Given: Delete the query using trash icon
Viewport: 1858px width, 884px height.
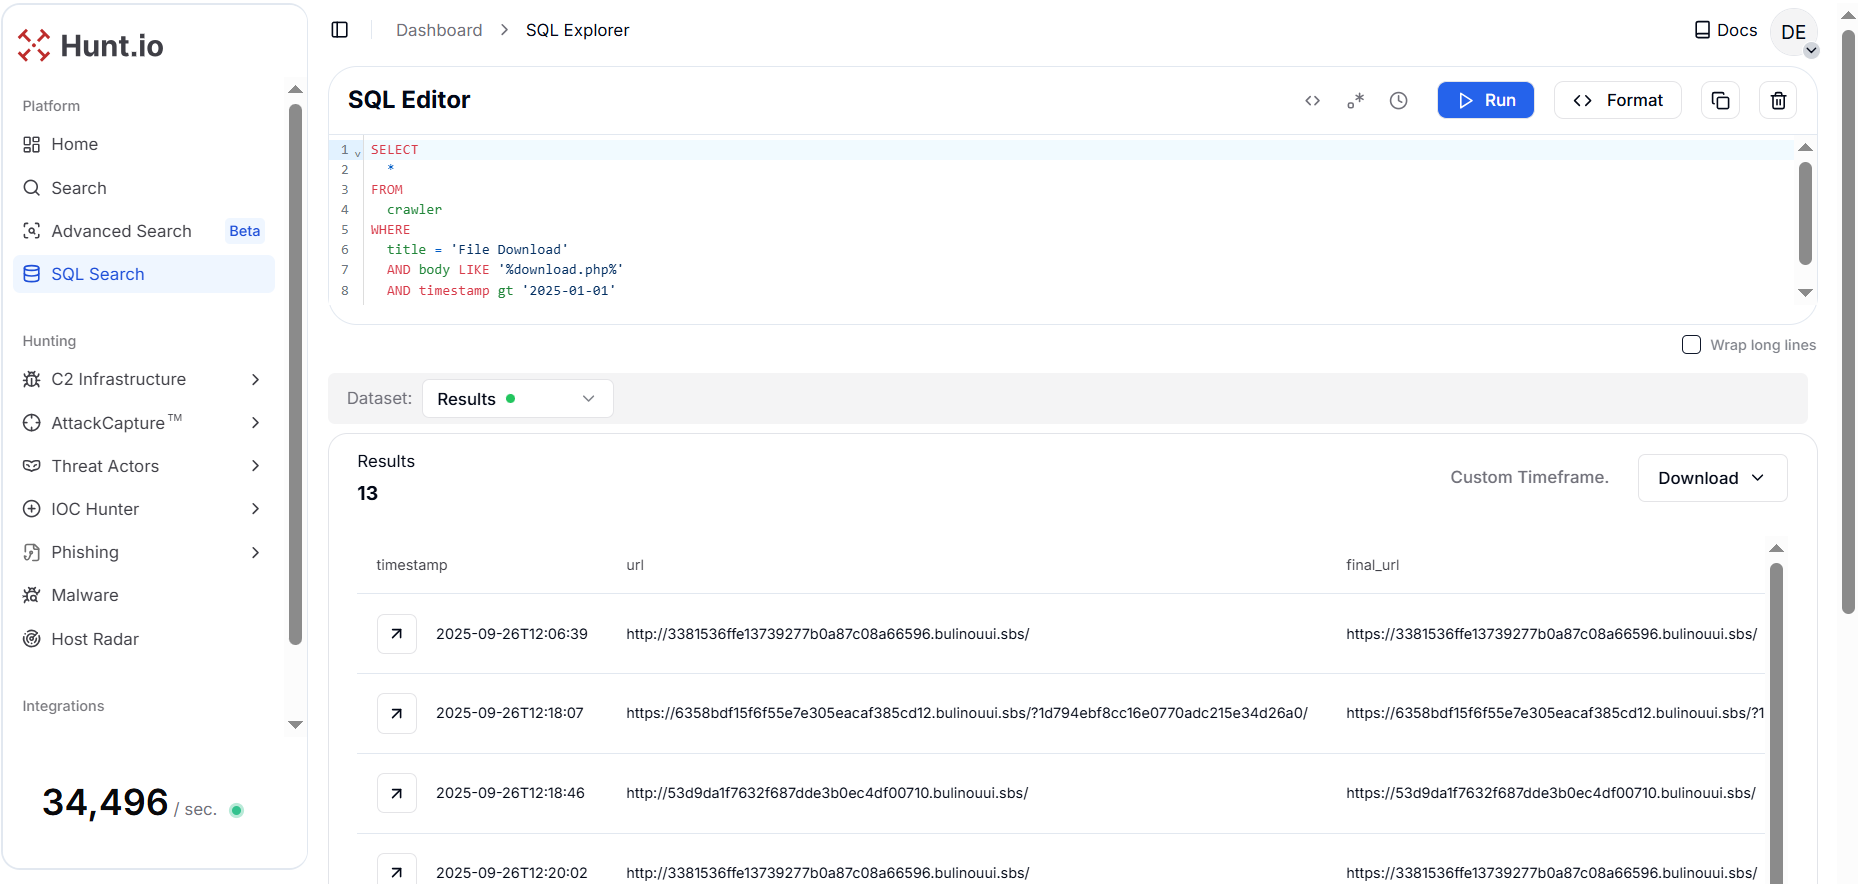Looking at the screenshot, I should pyautogui.click(x=1778, y=100).
